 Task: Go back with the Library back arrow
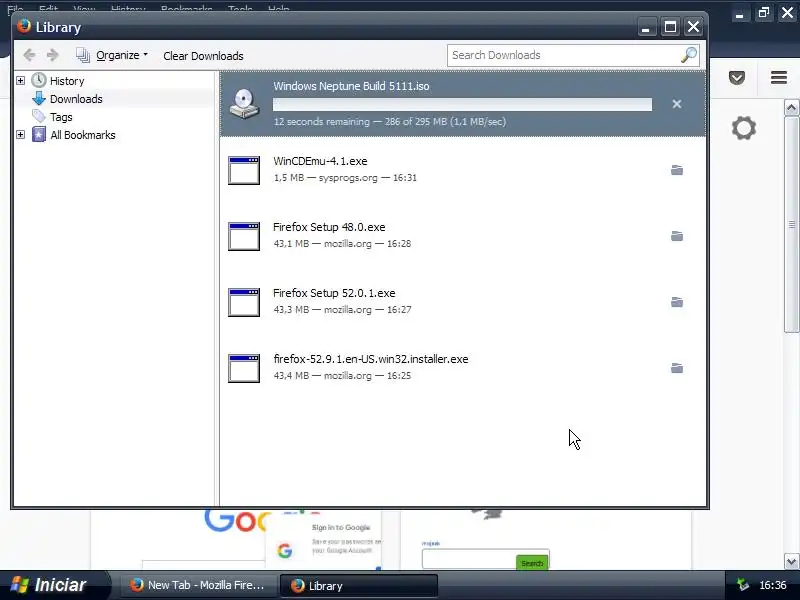pos(29,55)
